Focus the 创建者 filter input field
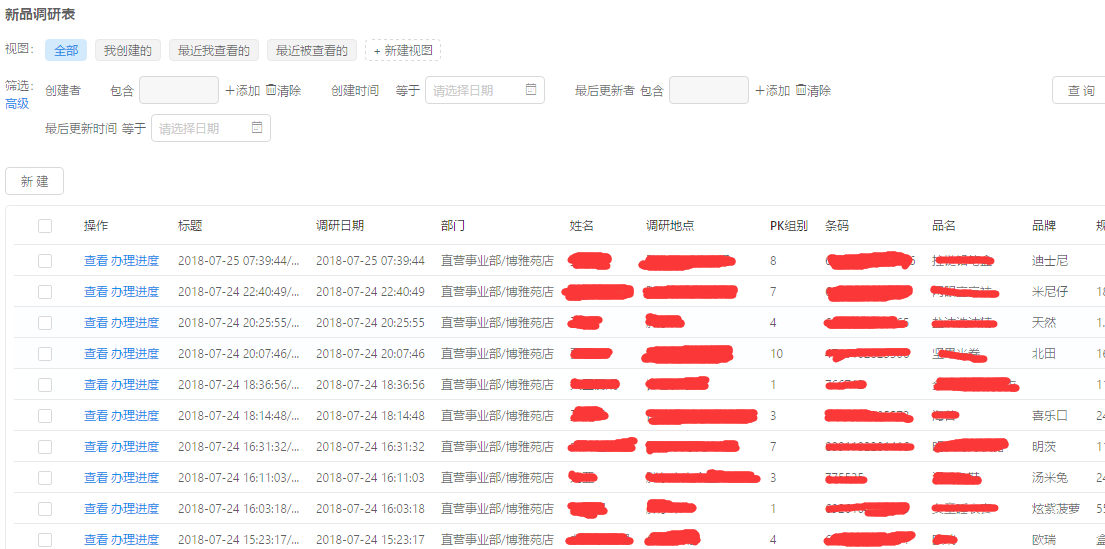The image size is (1105, 549). [x=179, y=90]
